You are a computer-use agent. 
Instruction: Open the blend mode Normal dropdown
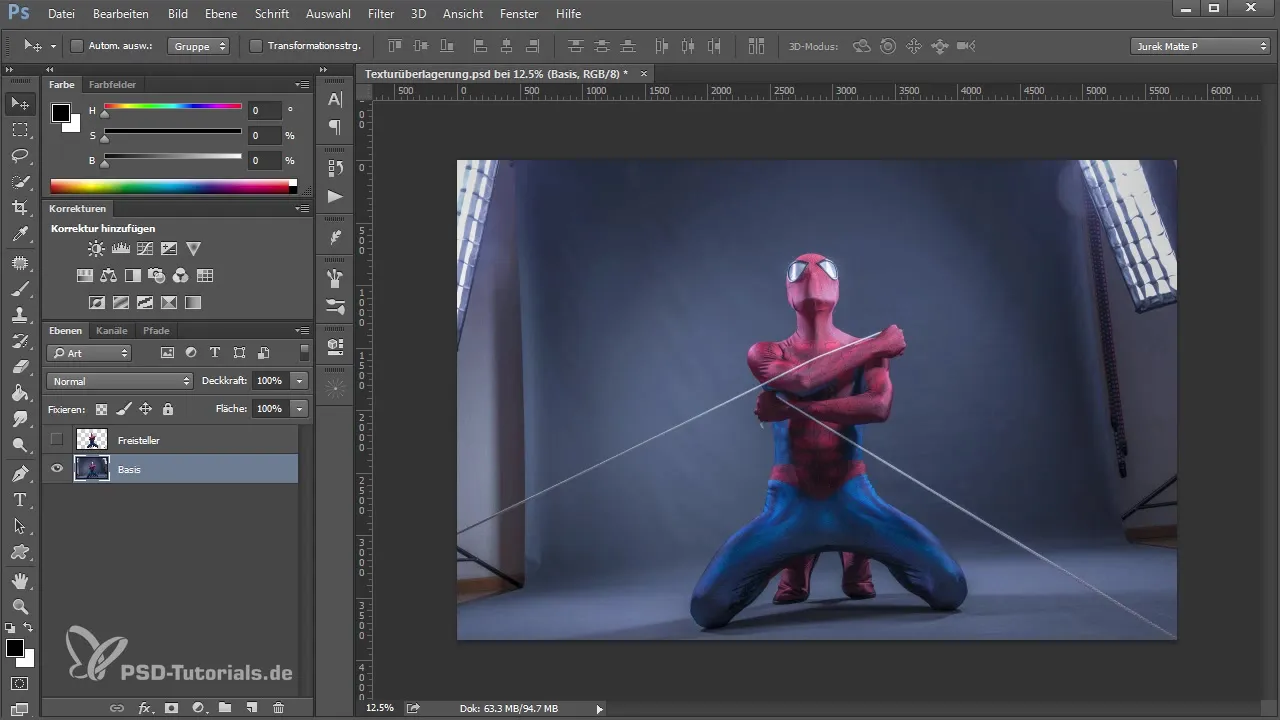[120, 381]
